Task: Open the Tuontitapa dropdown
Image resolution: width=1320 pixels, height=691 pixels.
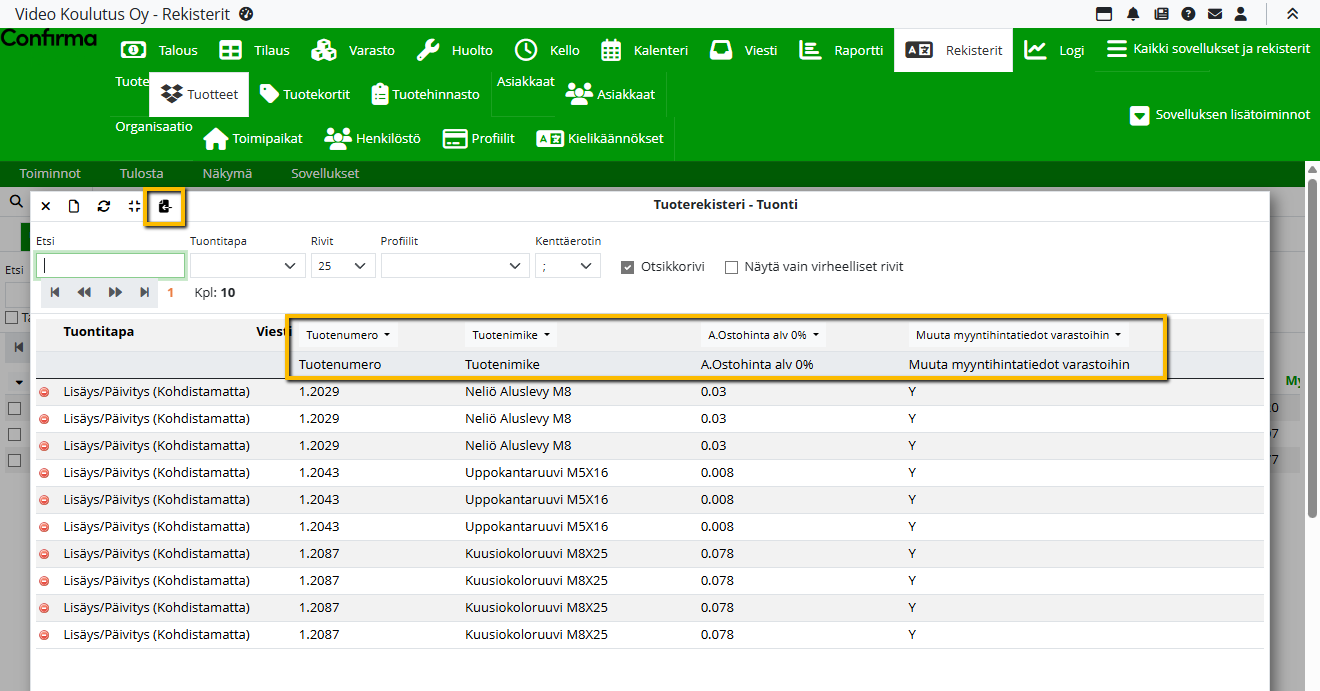Action: point(248,266)
